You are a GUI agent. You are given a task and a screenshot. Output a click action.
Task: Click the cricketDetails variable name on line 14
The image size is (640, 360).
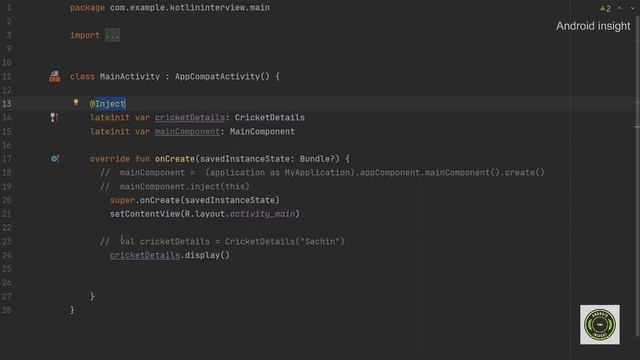pos(190,118)
